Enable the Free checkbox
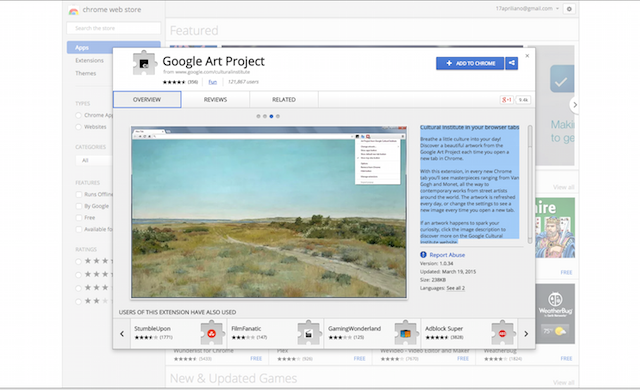The width and height of the screenshot is (640, 390). [79, 217]
